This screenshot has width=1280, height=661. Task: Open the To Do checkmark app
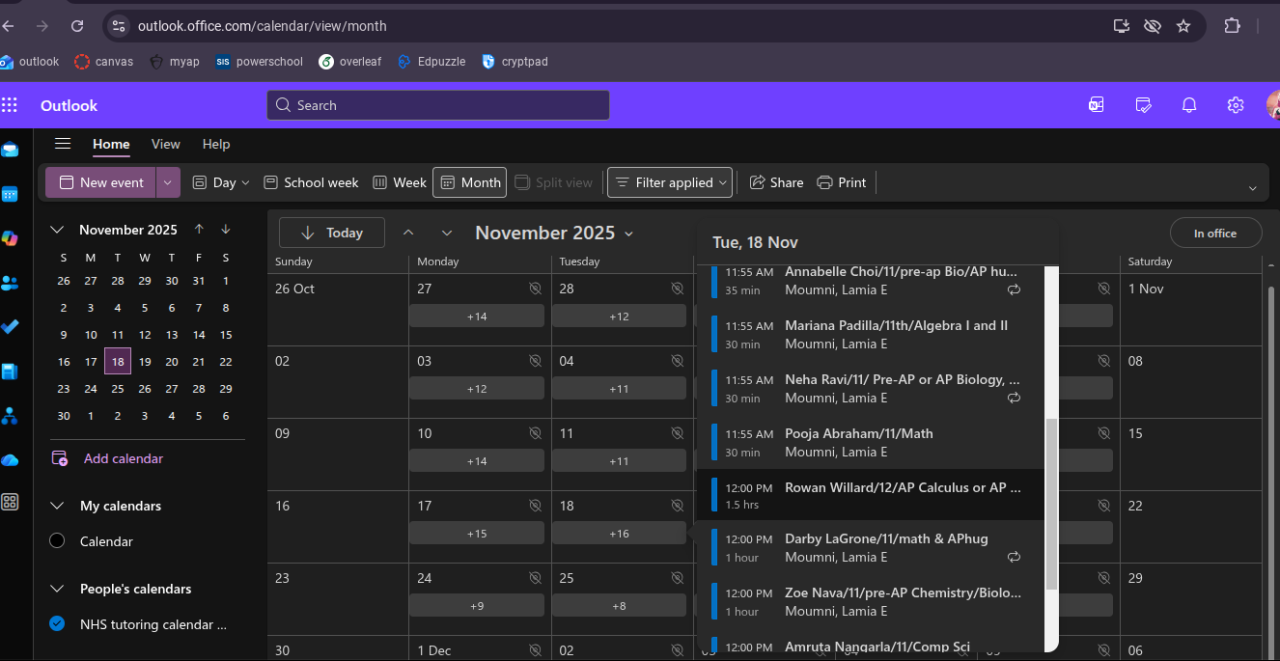tap(10, 327)
